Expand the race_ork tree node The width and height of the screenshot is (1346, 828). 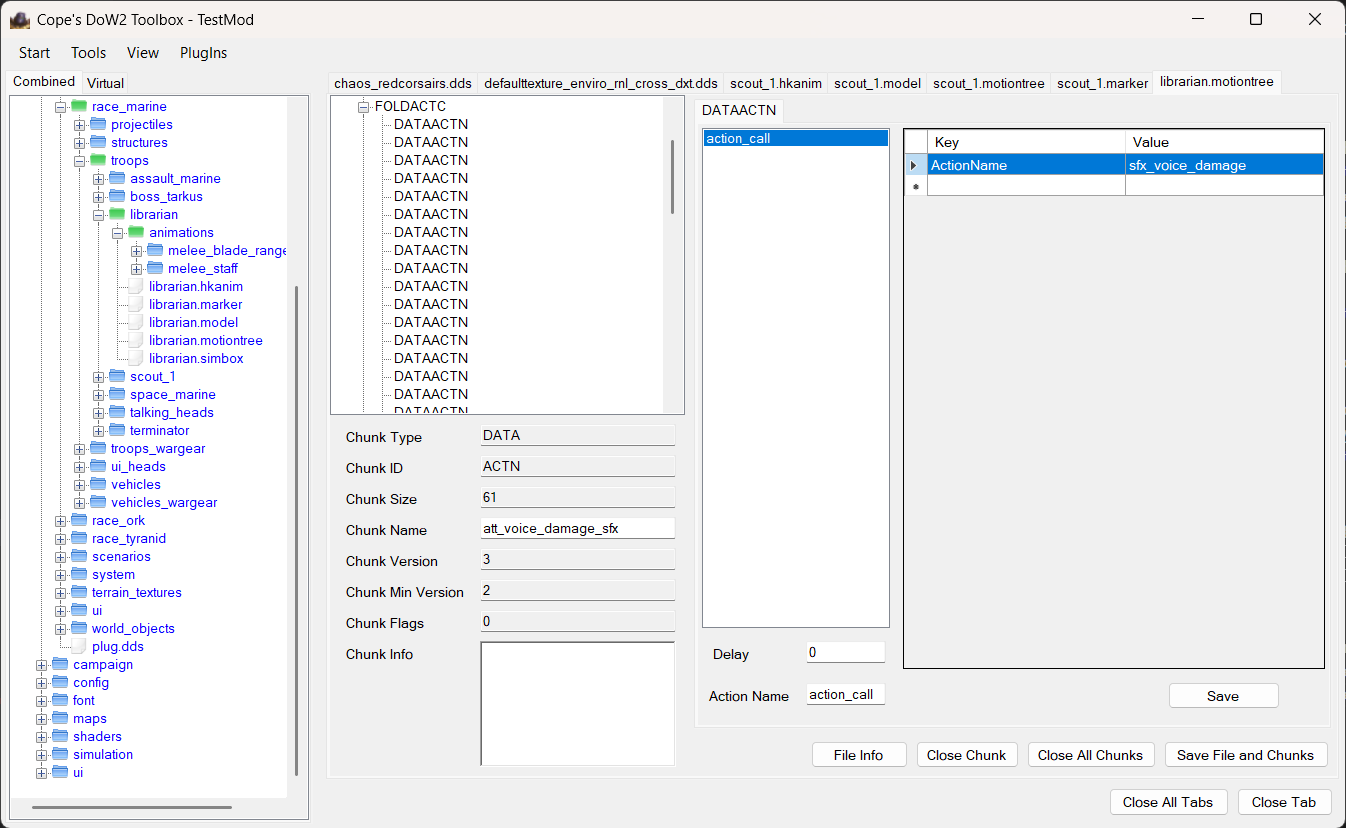tap(60, 520)
